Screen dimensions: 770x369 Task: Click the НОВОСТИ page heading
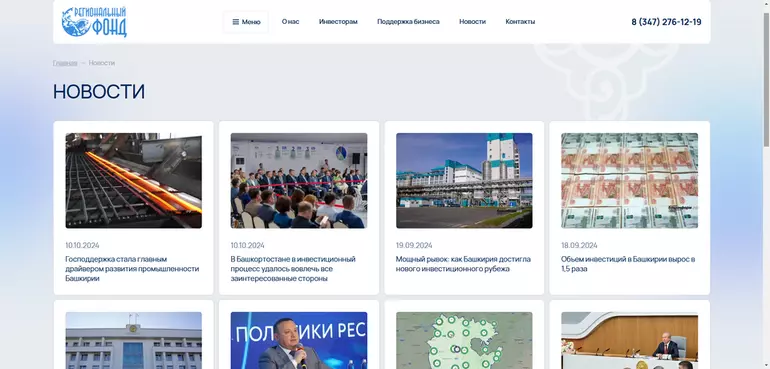click(99, 92)
